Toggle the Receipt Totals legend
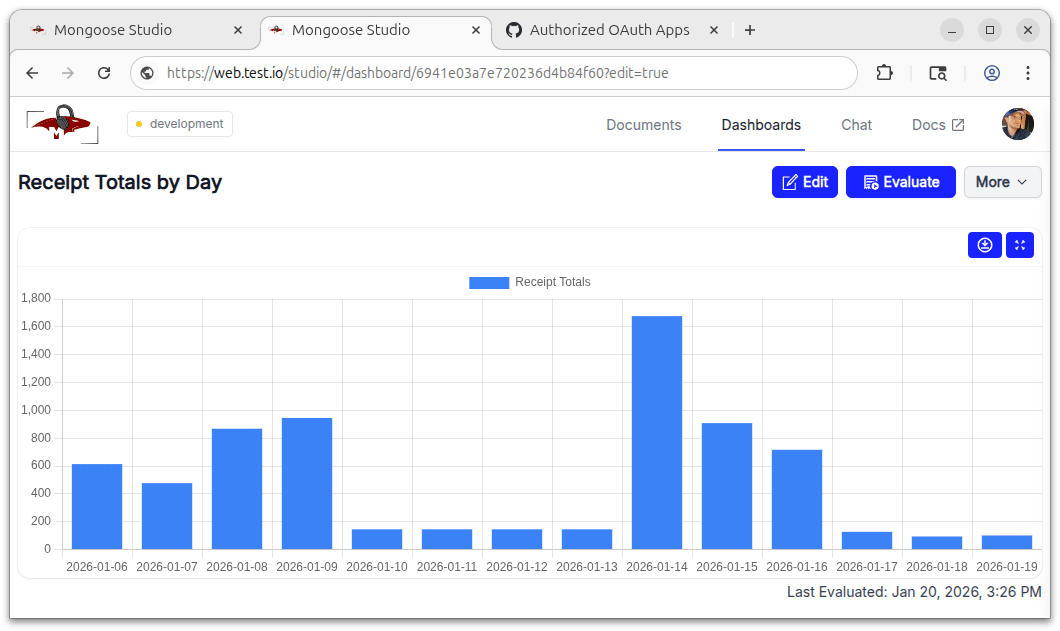The height and width of the screenshot is (631, 1060). [530, 282]
